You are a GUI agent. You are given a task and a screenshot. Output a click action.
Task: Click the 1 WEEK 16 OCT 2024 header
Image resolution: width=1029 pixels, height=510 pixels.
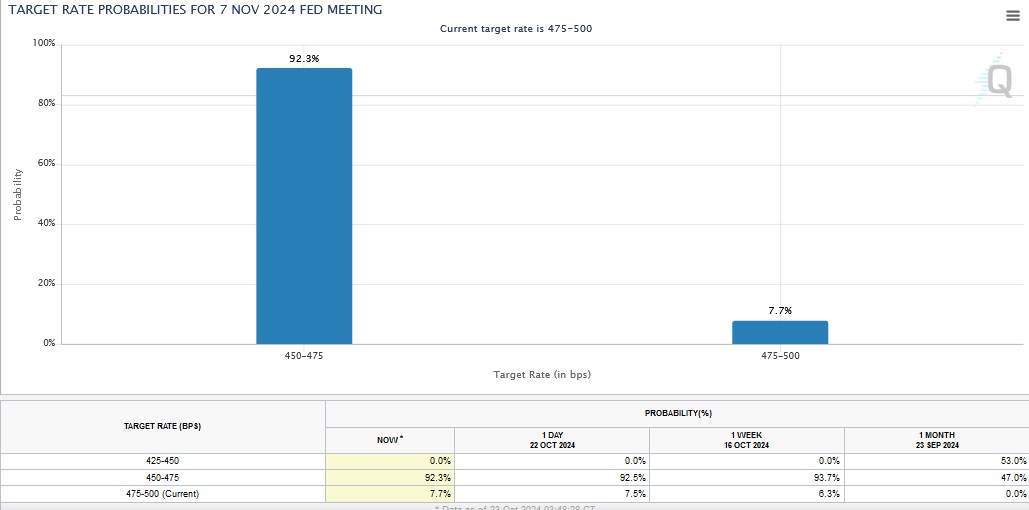[x=746, y=440]
